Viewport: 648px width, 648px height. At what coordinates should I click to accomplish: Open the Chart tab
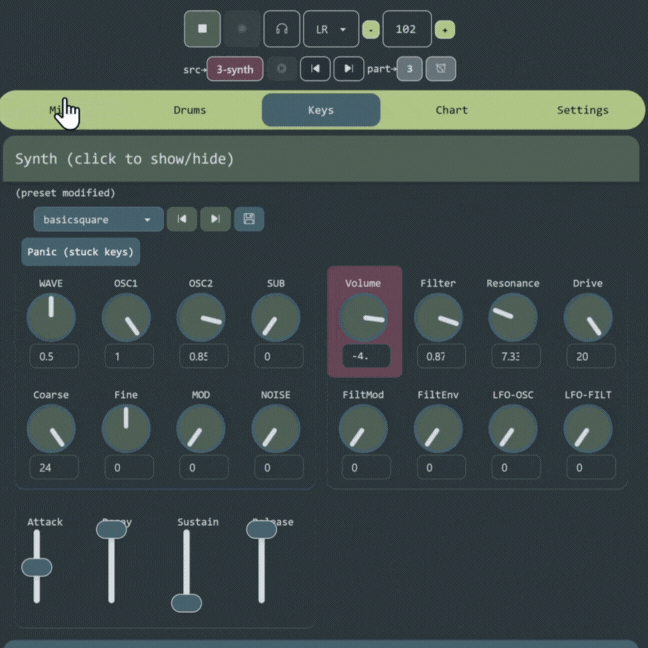[x=451, y=110]
